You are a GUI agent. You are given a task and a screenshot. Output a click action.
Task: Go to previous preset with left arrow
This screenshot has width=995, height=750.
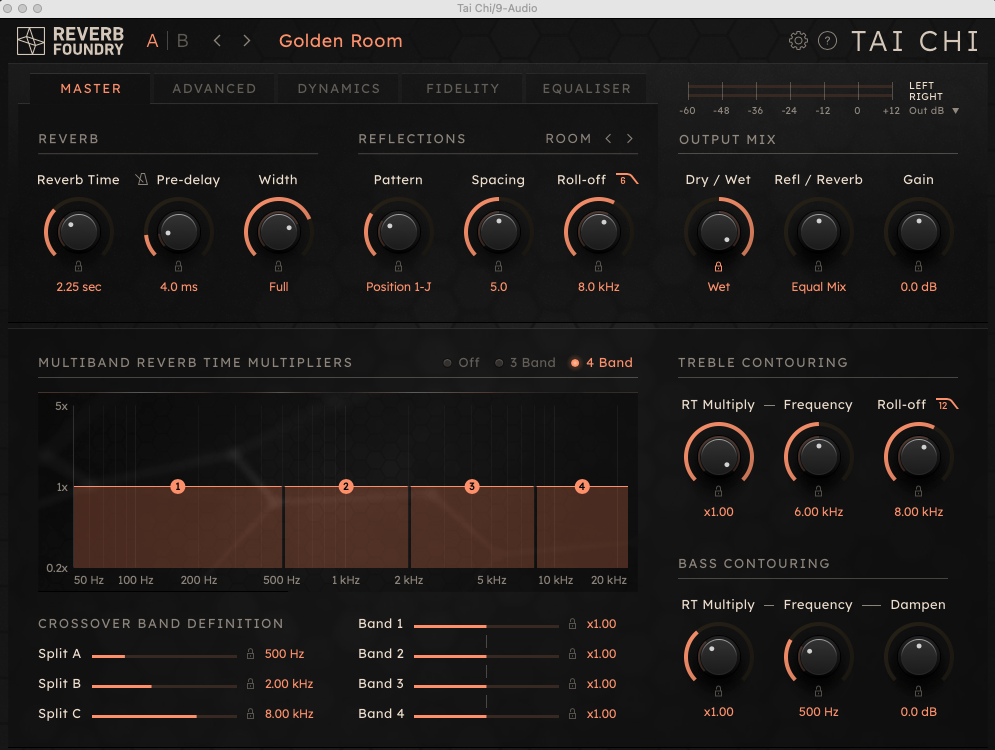pyautogui.click(x=218, y=41)
